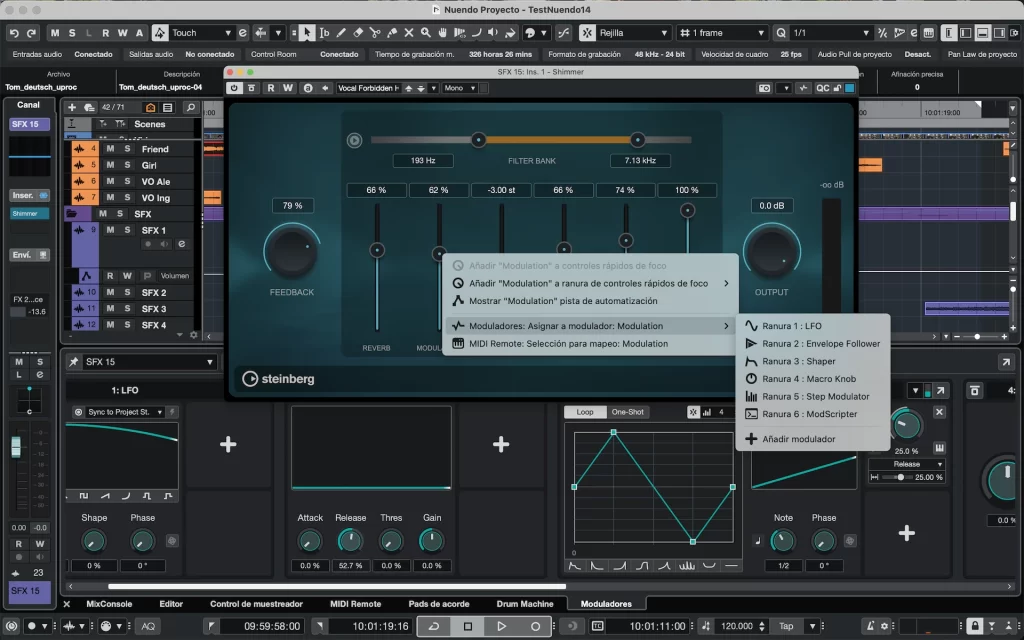Click the plus icon to add modulator slot

[x=228, y=444]
